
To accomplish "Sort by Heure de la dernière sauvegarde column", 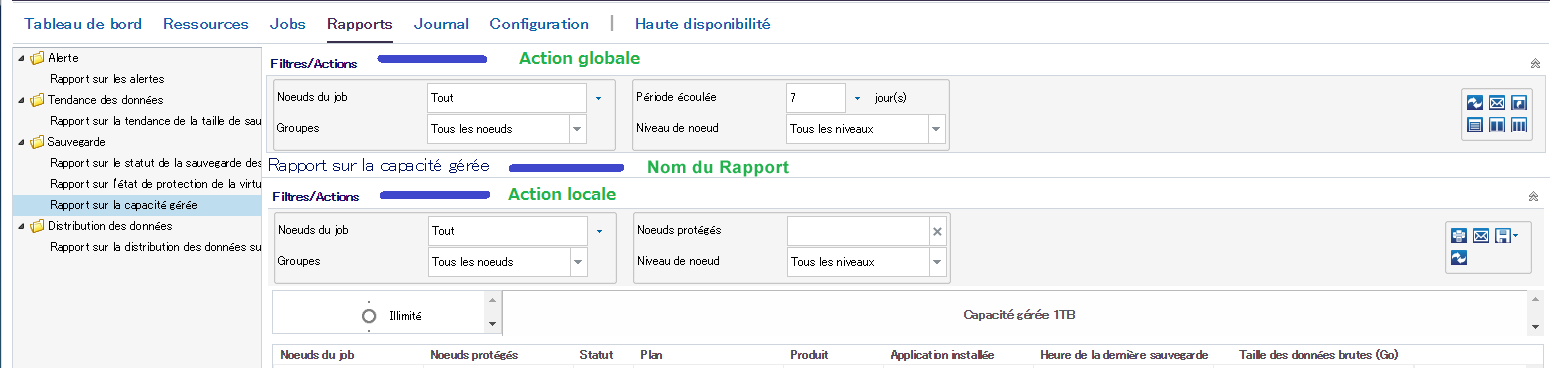I will pos(1124,355).
